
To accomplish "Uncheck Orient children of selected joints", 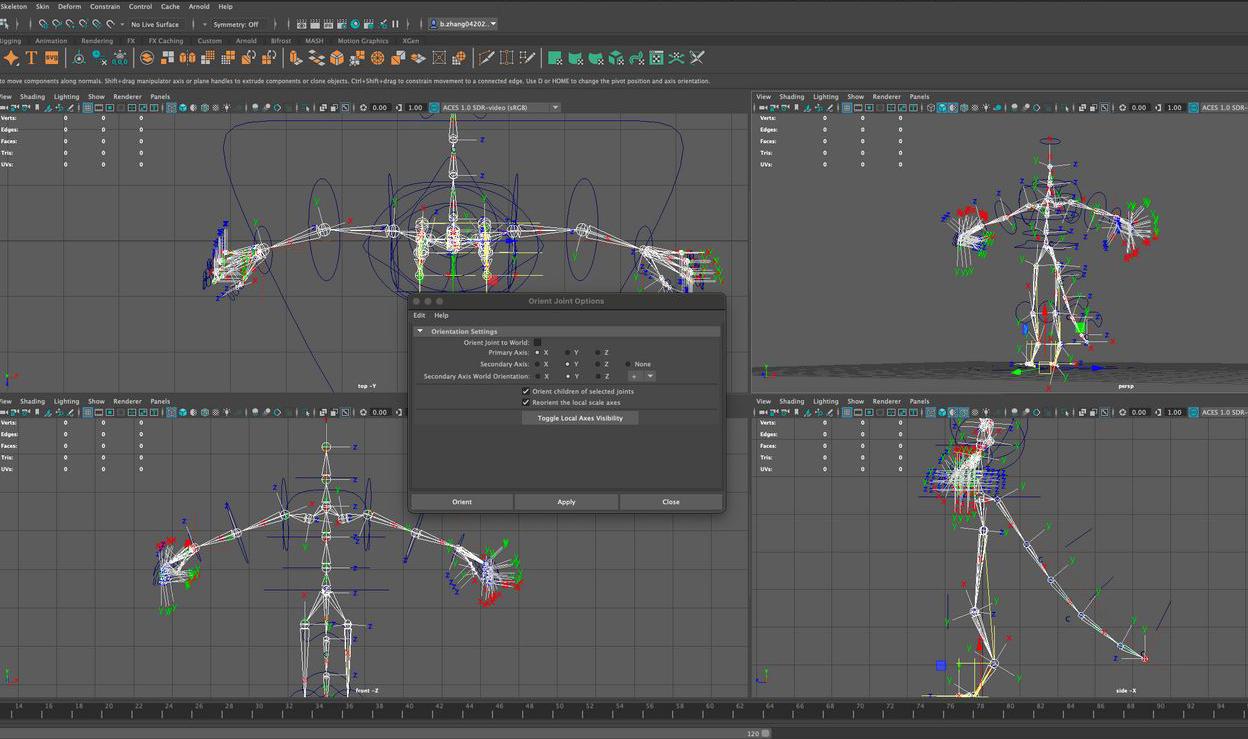I will coord(526,391).
